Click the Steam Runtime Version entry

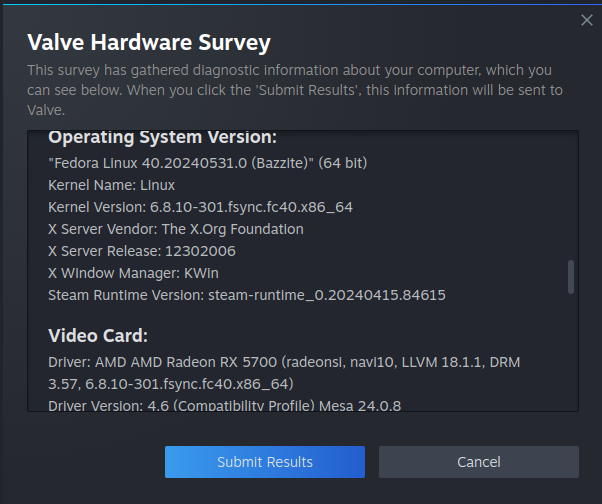pyautogui.click(x=246, y=295)
